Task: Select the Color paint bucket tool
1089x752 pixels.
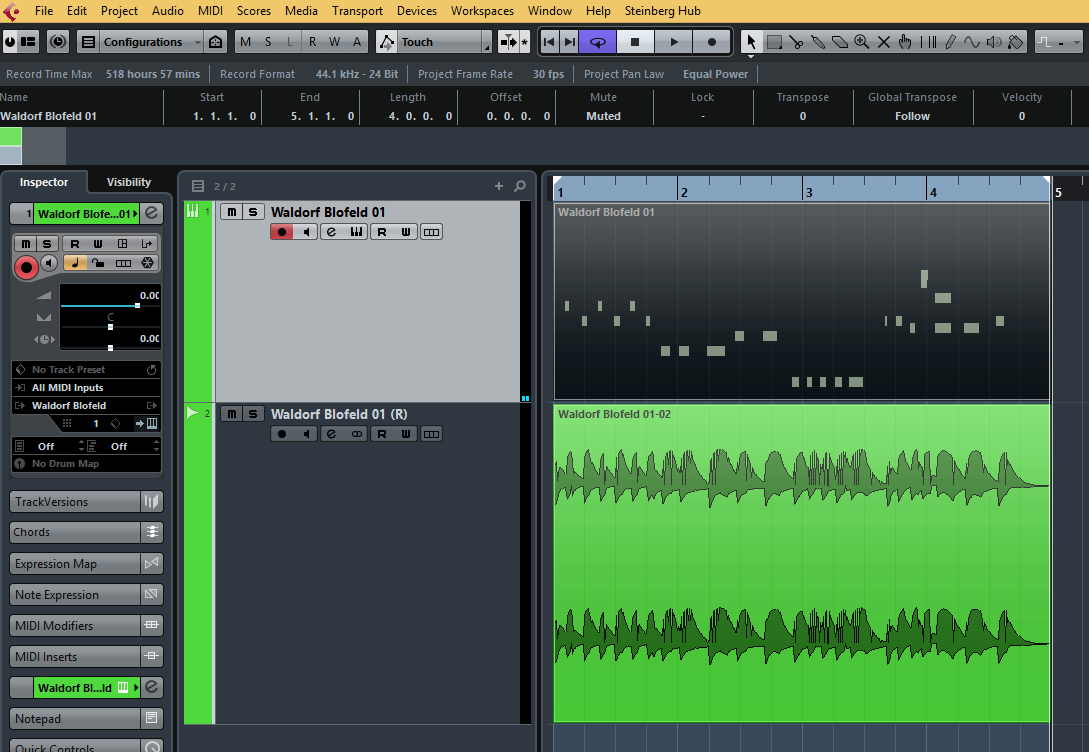Action: click(1015, 42)
